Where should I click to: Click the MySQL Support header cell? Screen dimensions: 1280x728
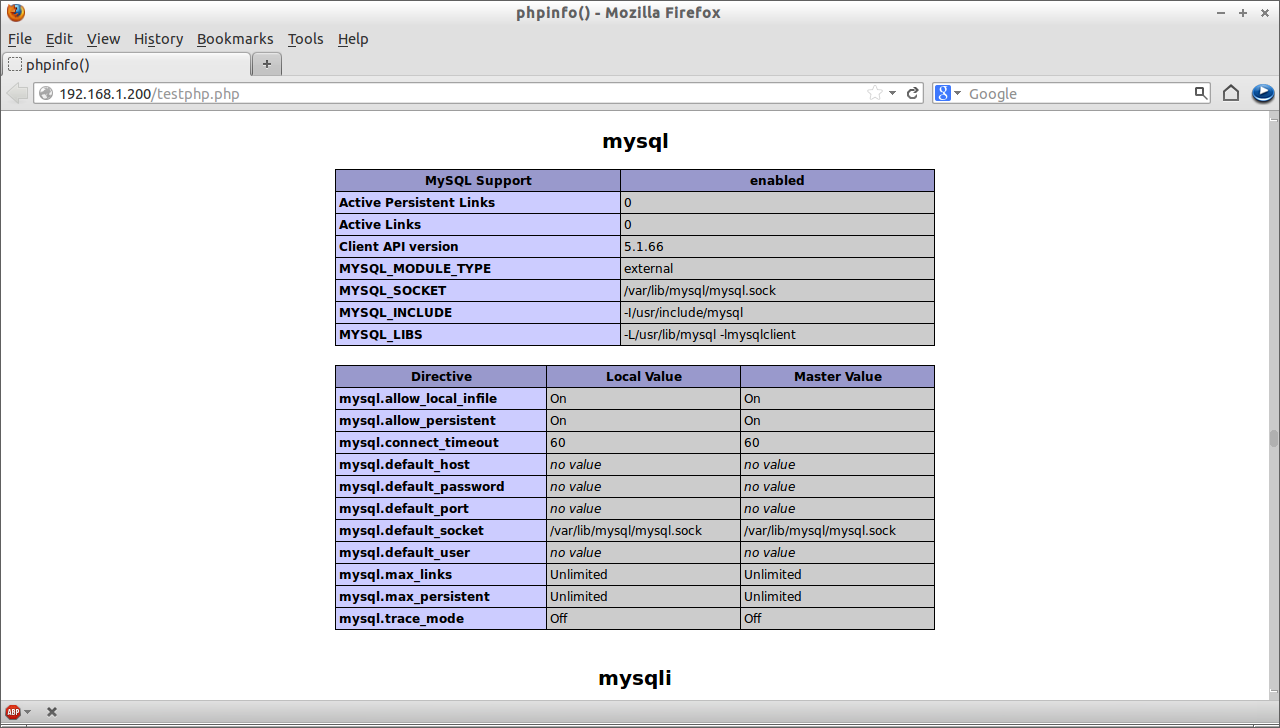pos(478,181)
